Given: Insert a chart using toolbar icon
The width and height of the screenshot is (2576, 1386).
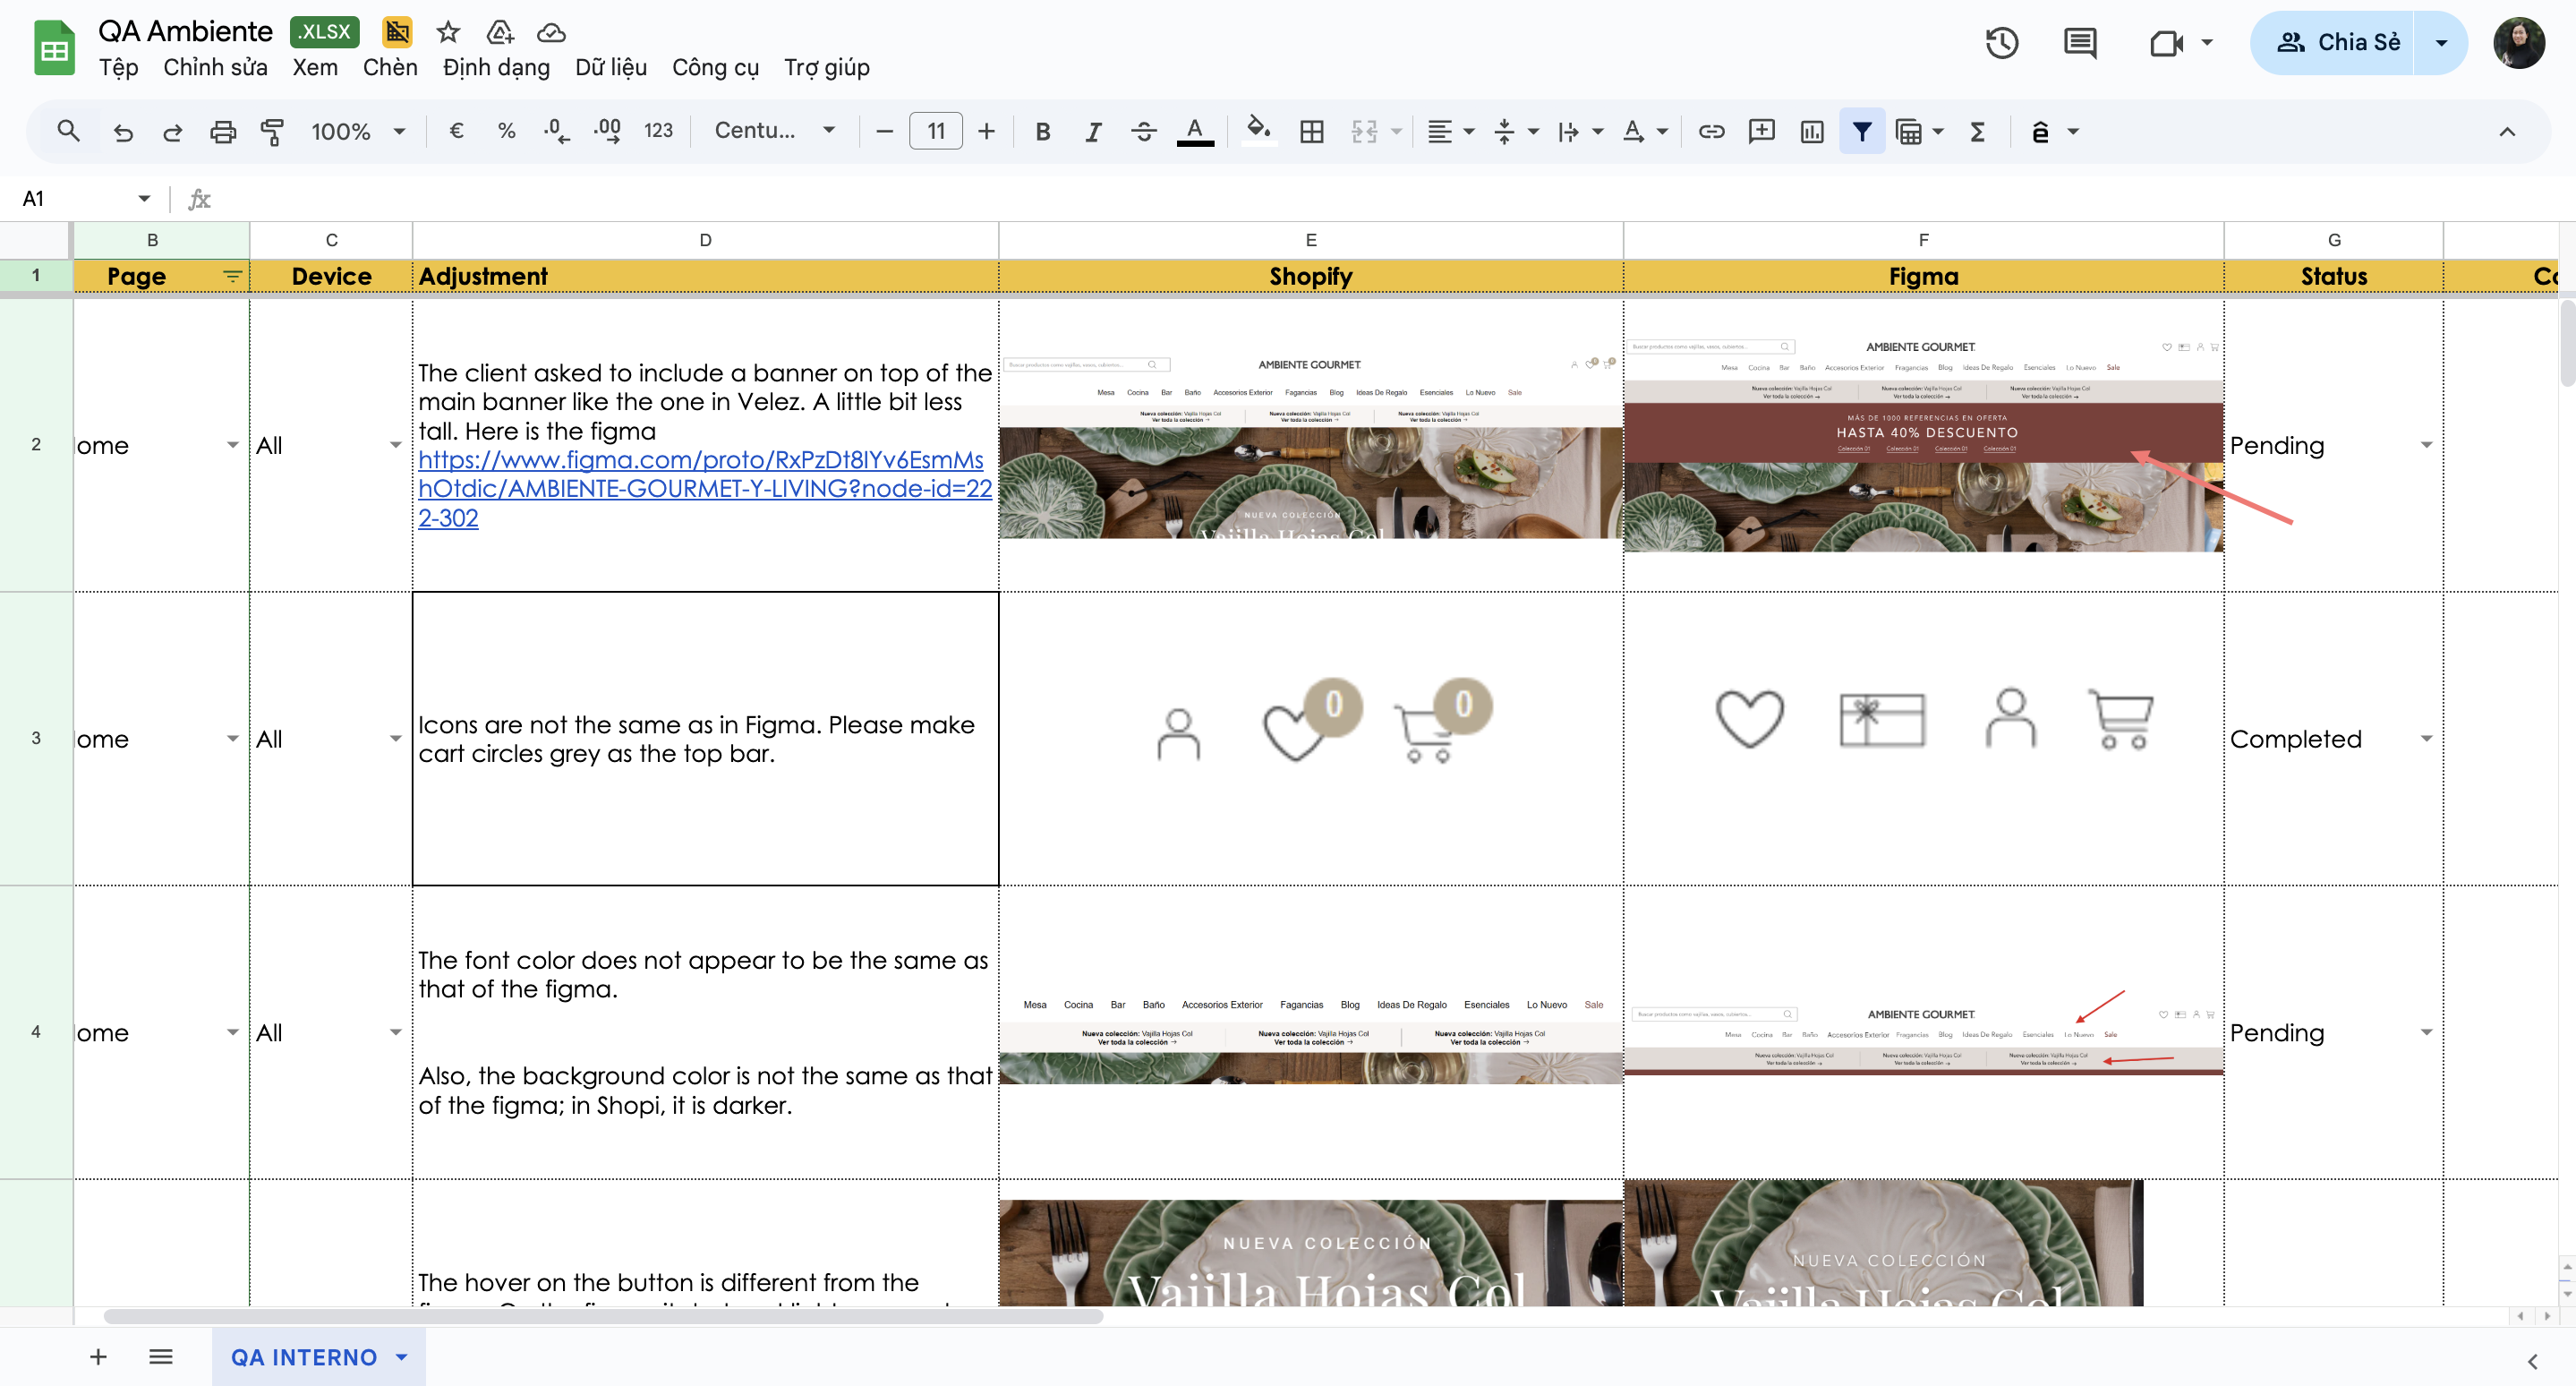Looking at the screenshot, I should tap(1811, 131).
